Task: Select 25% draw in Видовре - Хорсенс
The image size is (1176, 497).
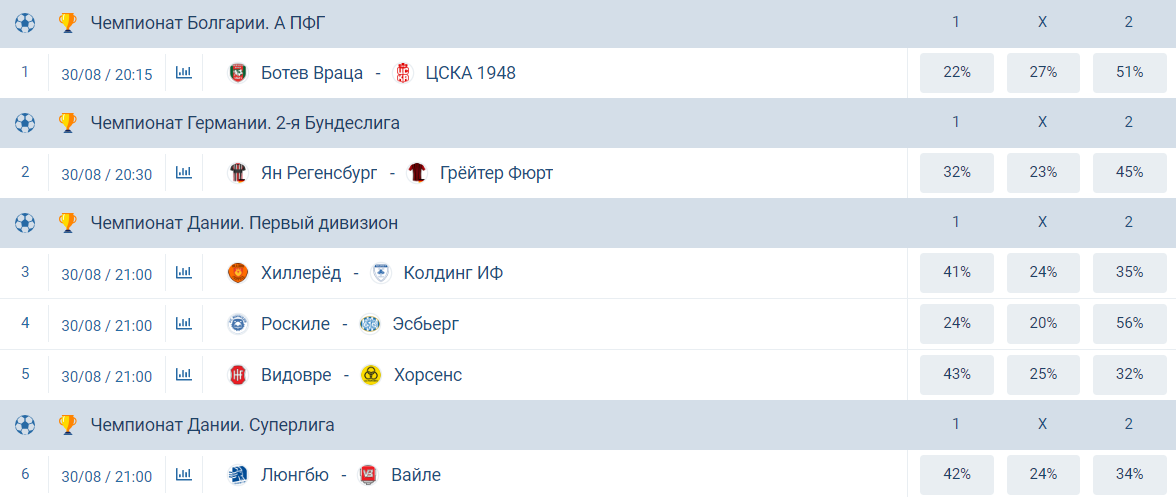Action: coord(1043,375)
